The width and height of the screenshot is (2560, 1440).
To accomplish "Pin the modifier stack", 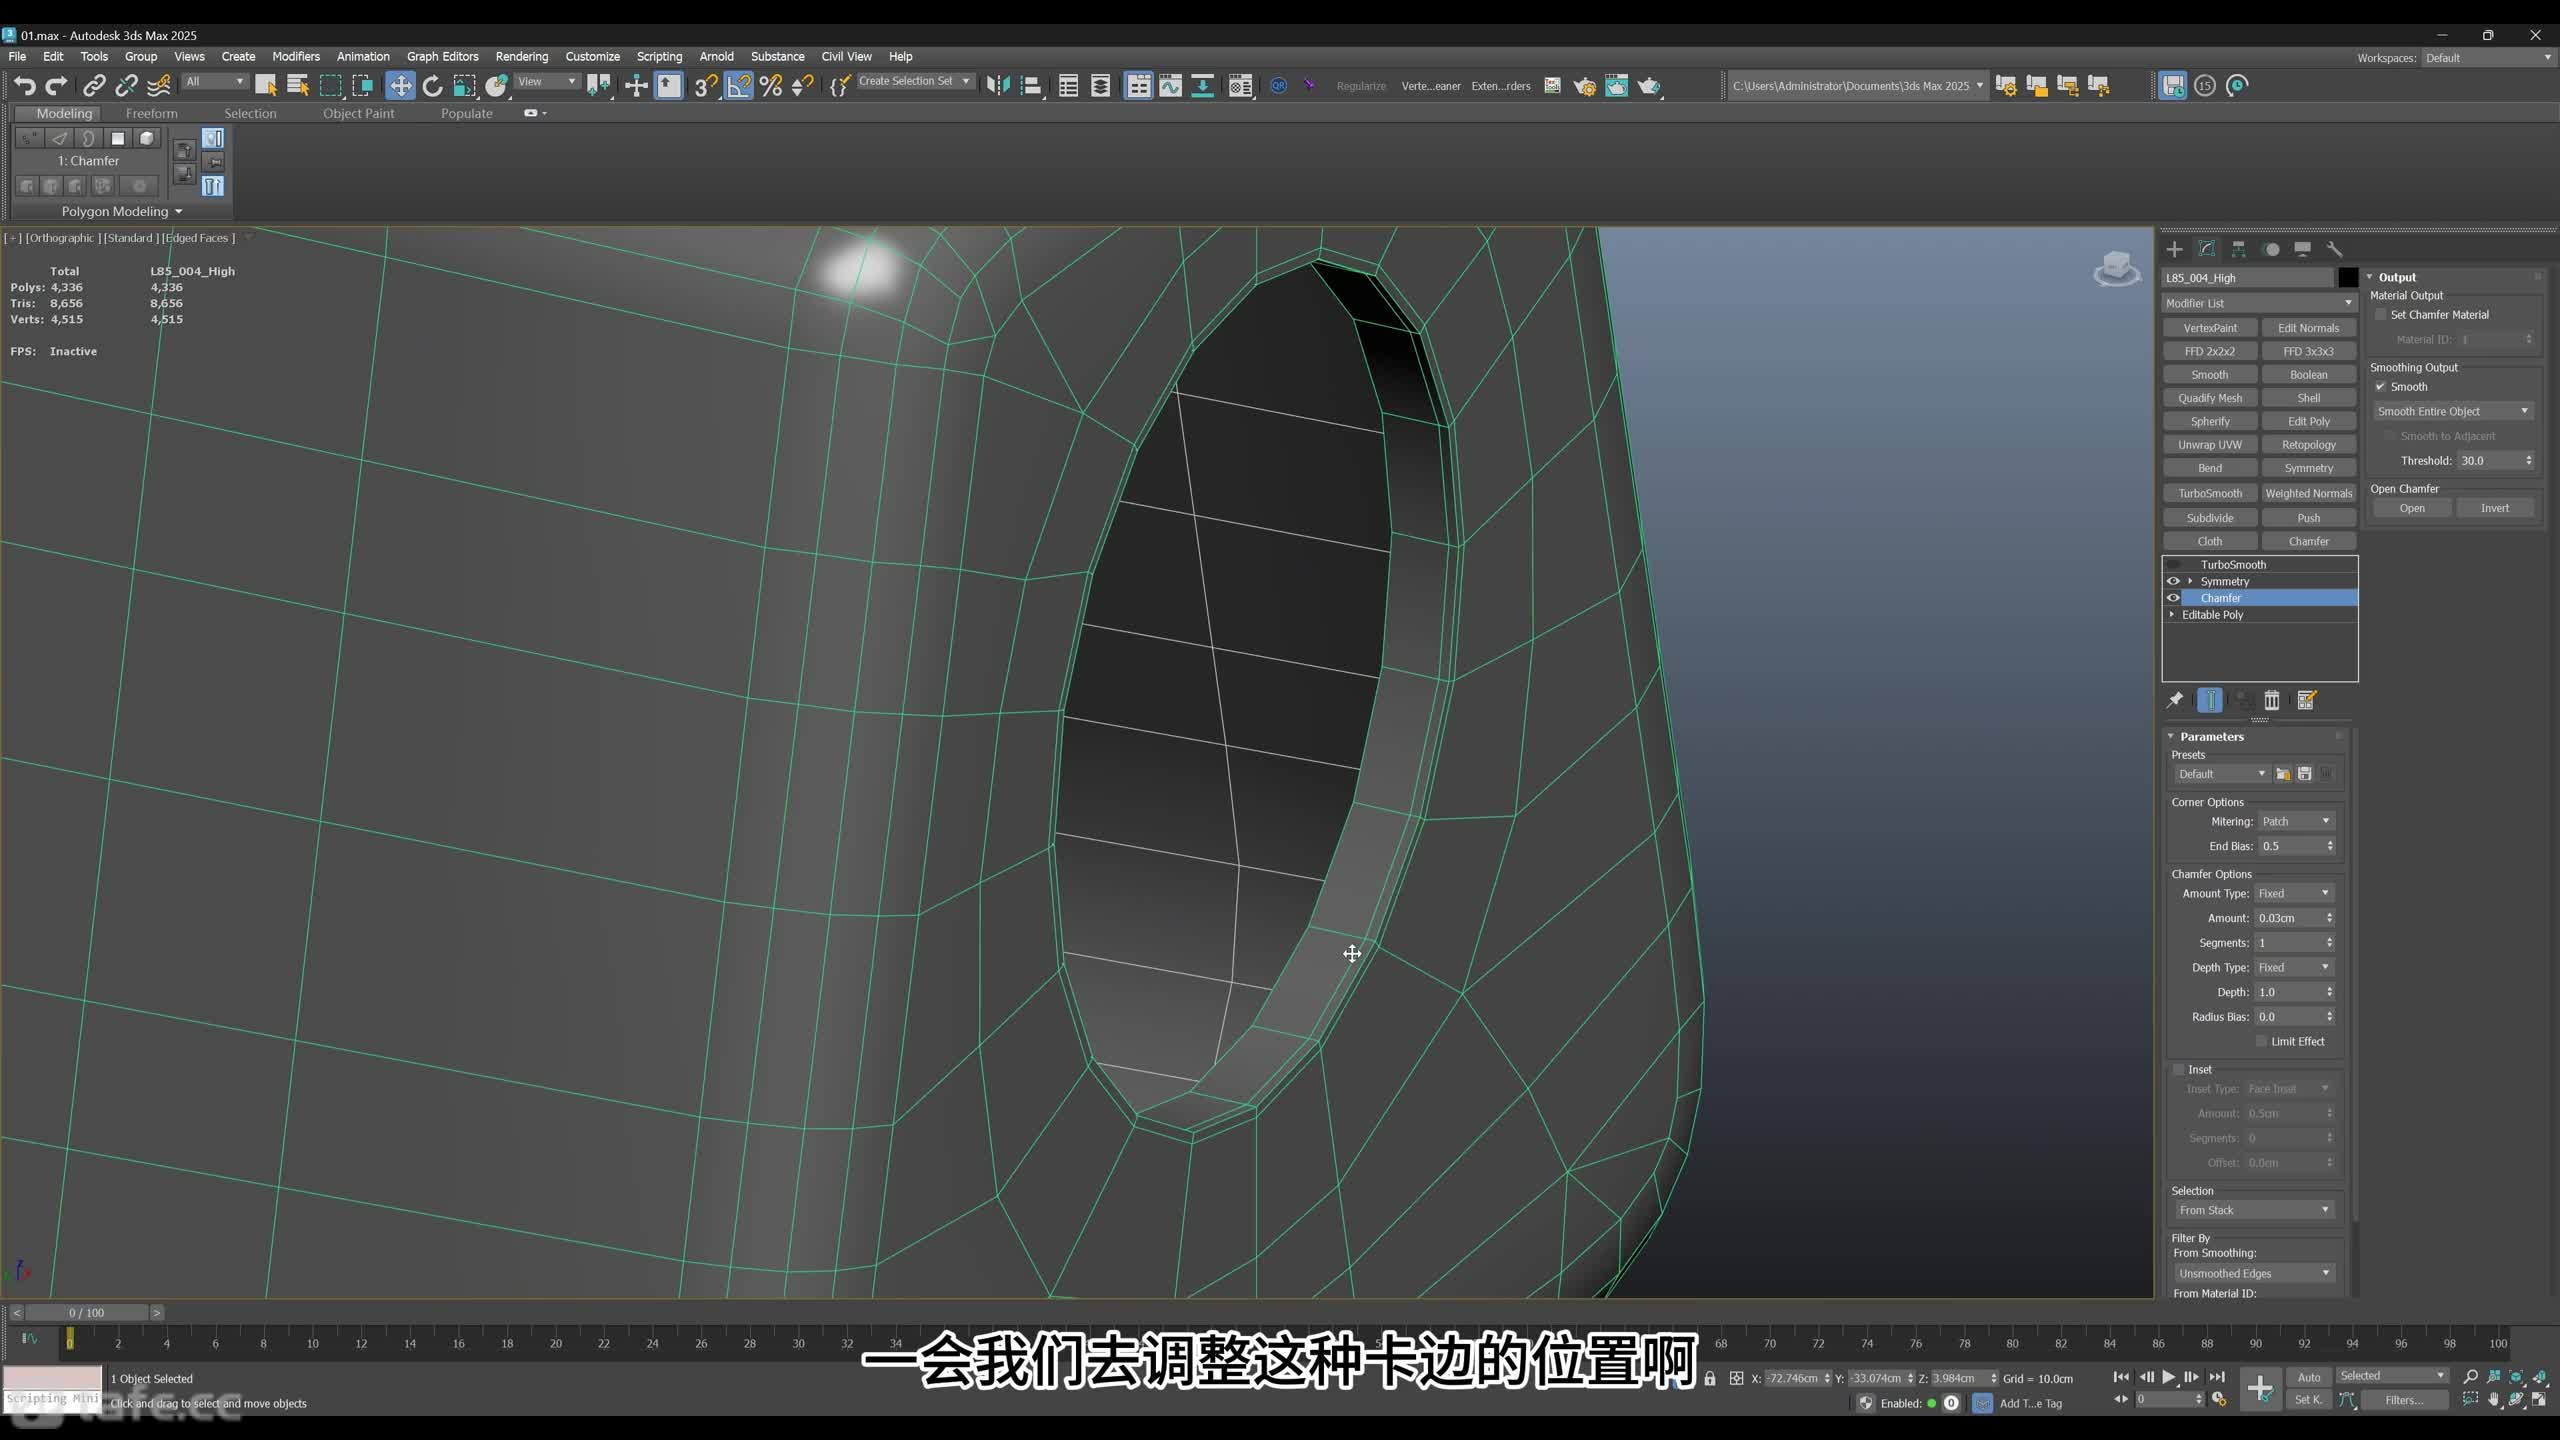I will 2174,700.
